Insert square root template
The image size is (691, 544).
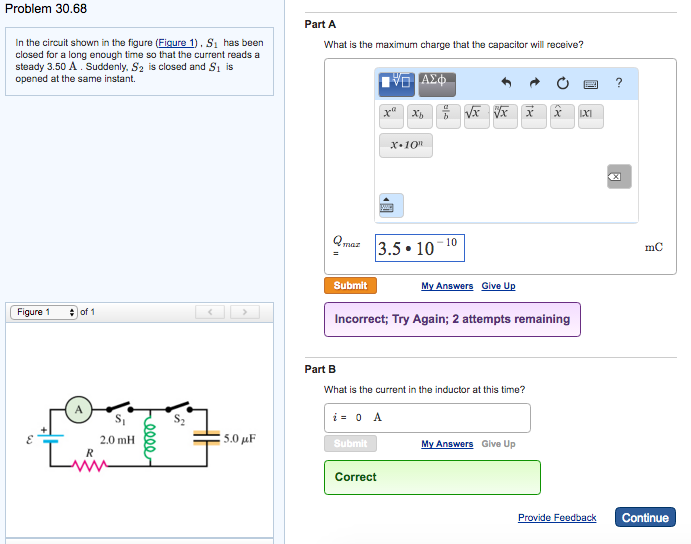pyautogui.click(x=476, y=116)
